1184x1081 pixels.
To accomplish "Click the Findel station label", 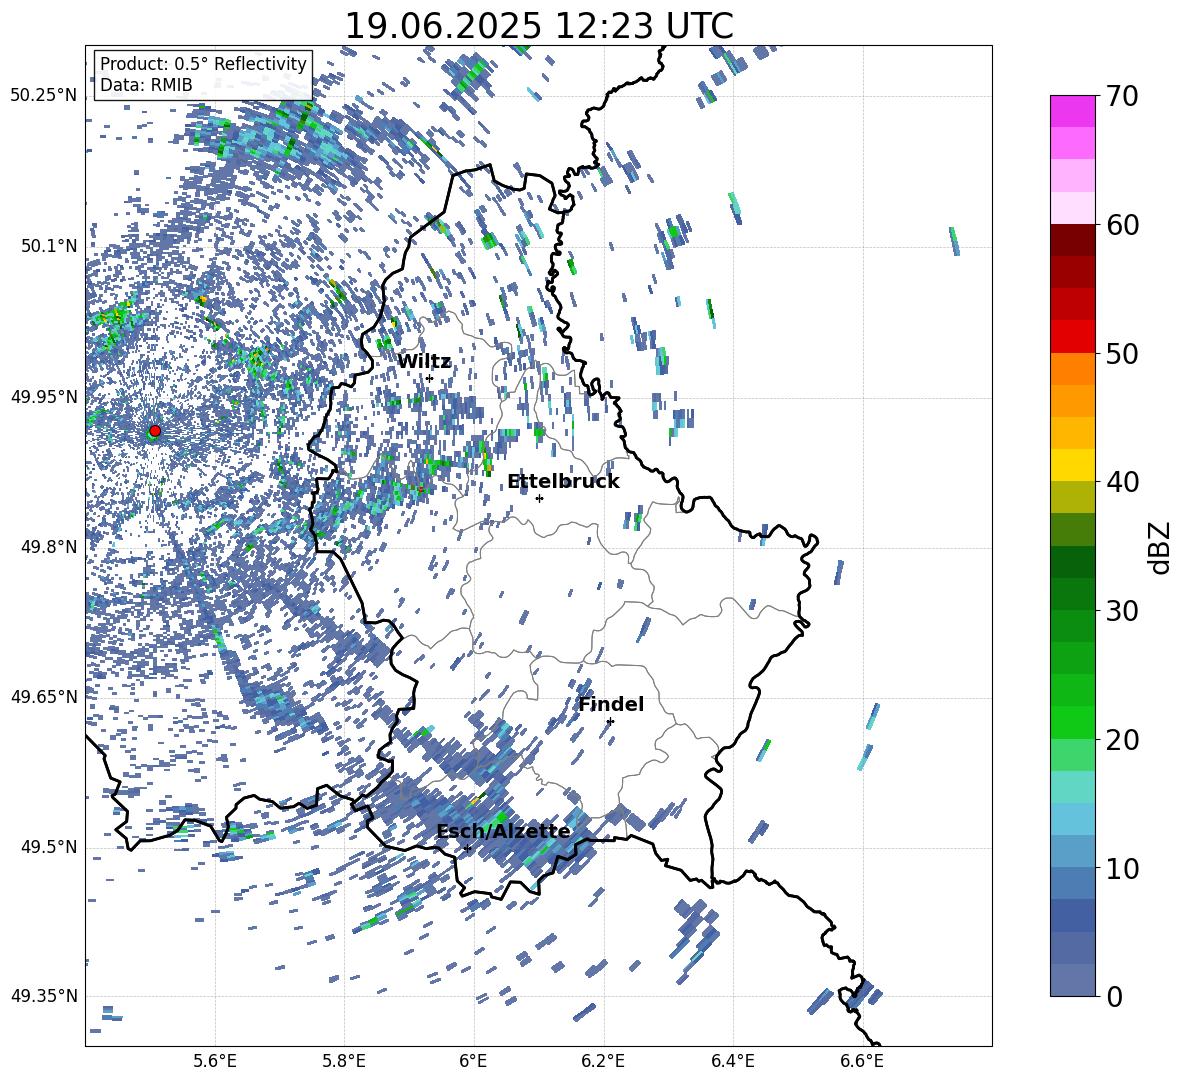I will click(611, 704).
